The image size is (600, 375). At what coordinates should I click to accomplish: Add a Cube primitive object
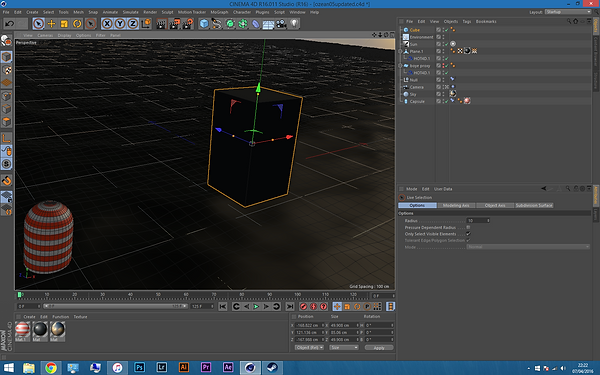pos(204,24)
